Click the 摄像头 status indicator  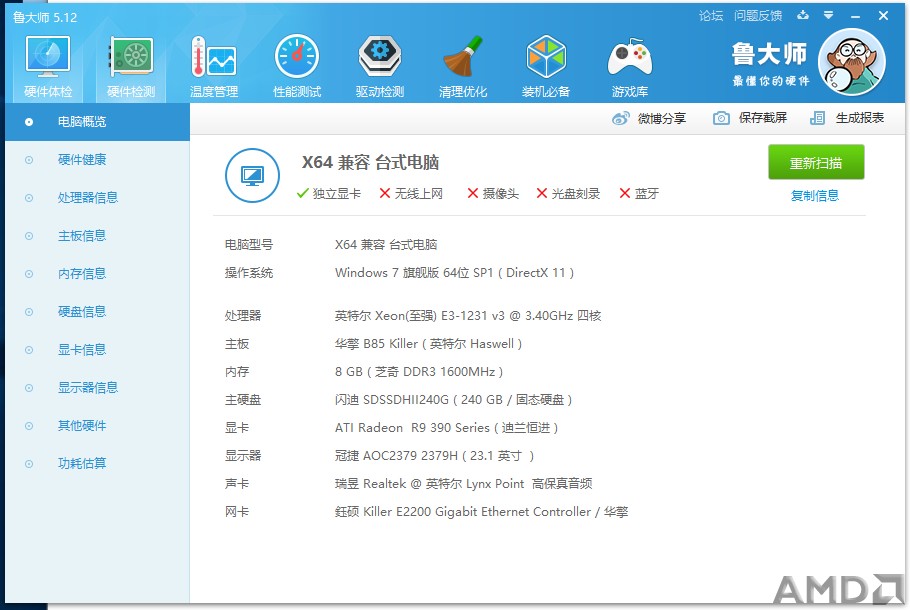pos(493,194)
